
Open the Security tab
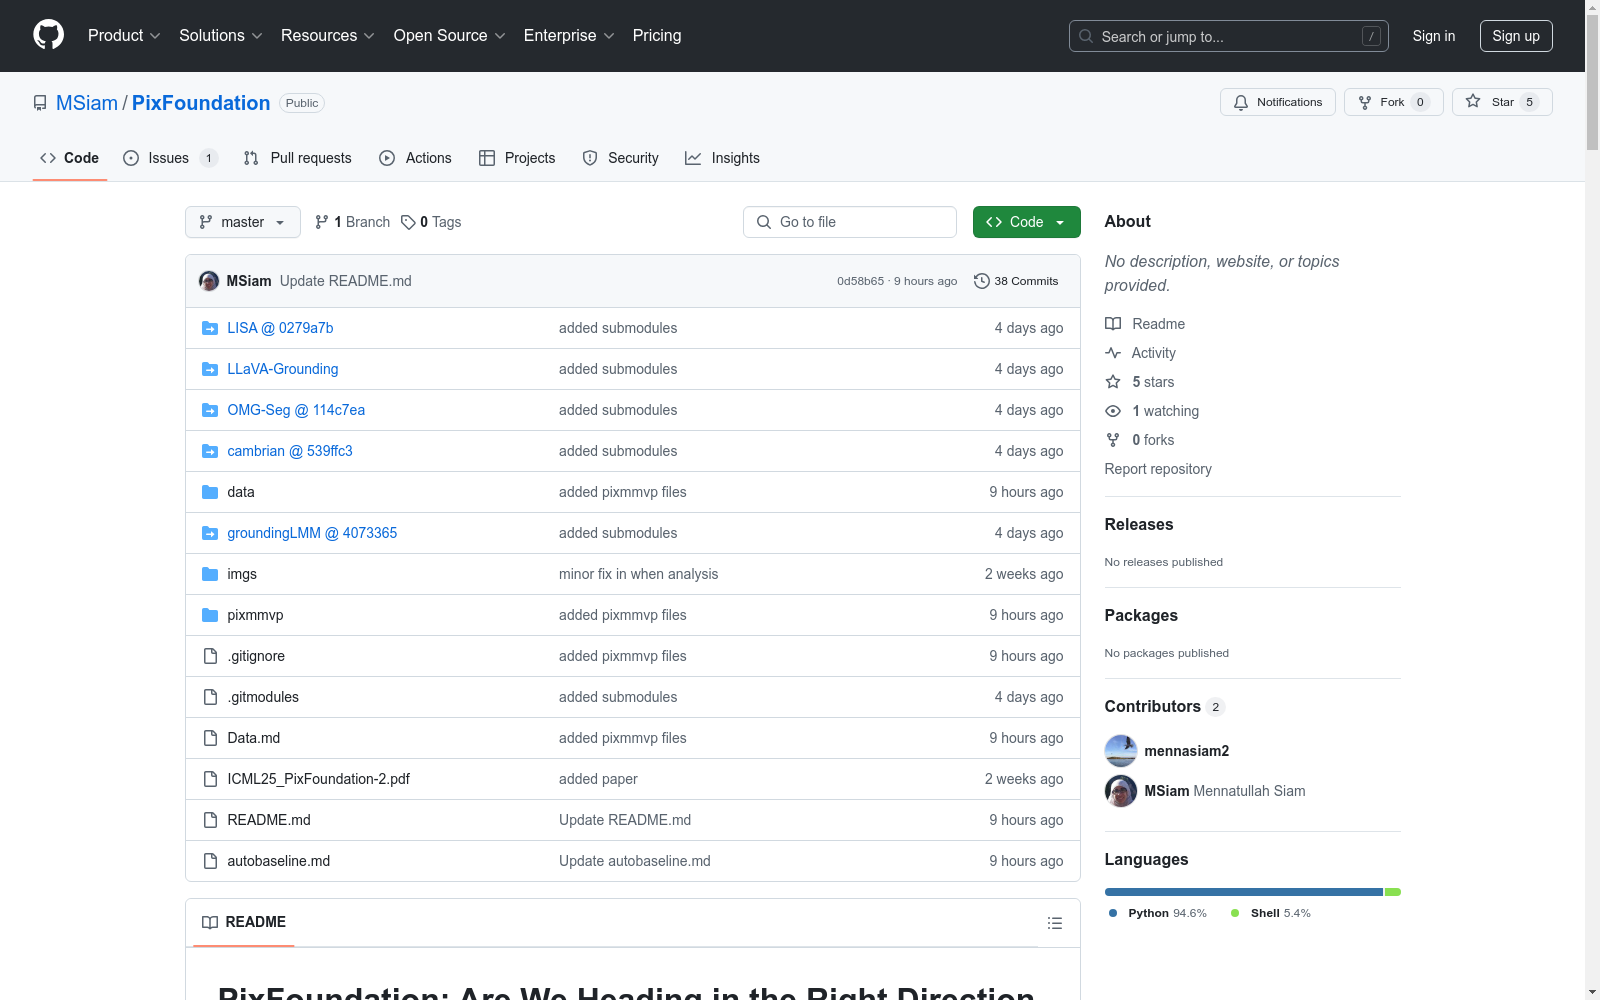[x=621, y=158]
